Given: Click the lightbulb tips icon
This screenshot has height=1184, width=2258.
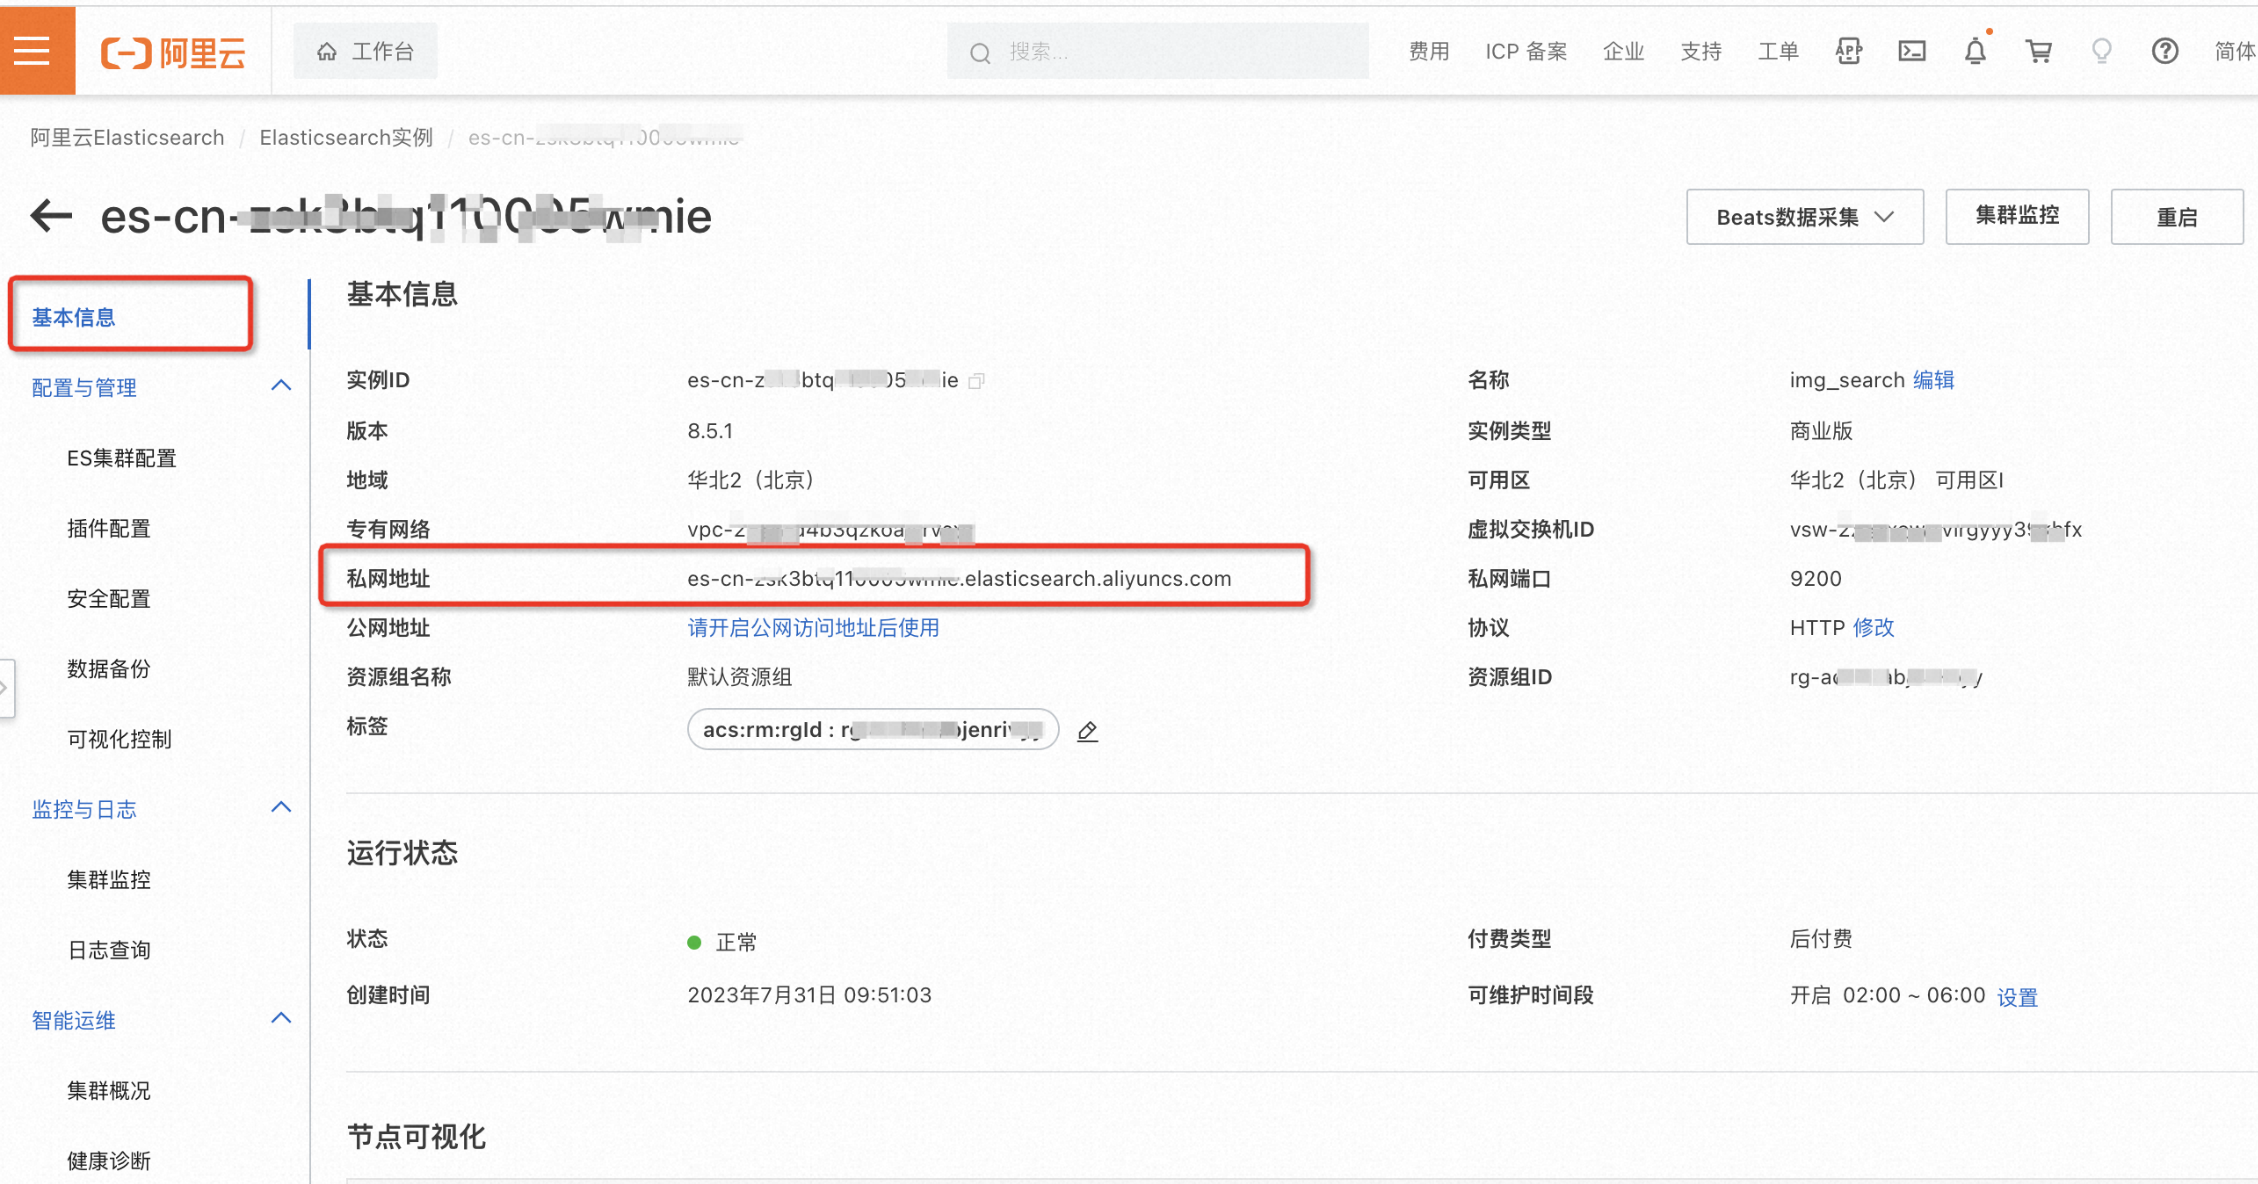Looking at the screenshot, I should 2102,51.
